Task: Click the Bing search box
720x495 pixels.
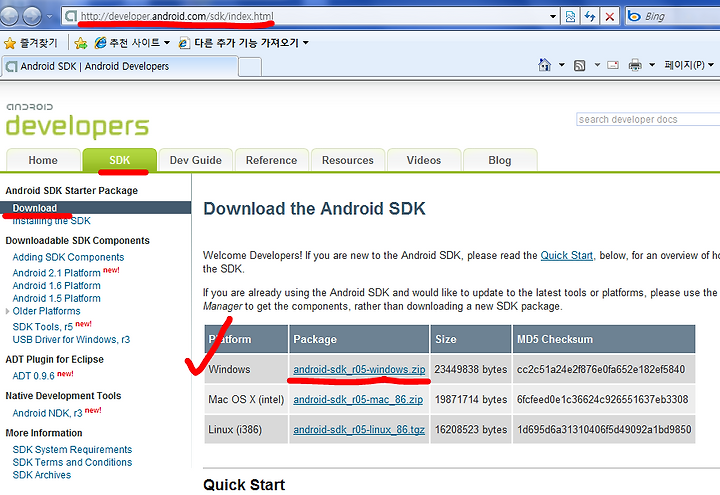Action: (x=673, y=17)
